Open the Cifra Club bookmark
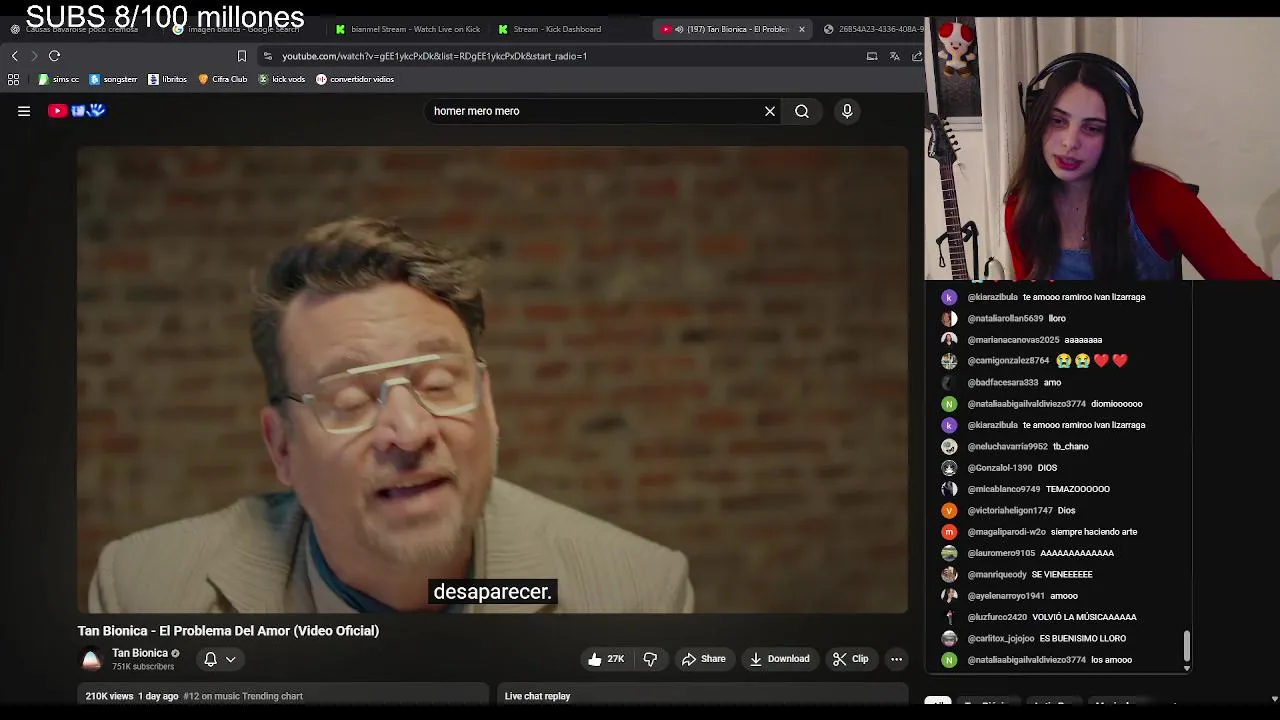 pos(222,79)
